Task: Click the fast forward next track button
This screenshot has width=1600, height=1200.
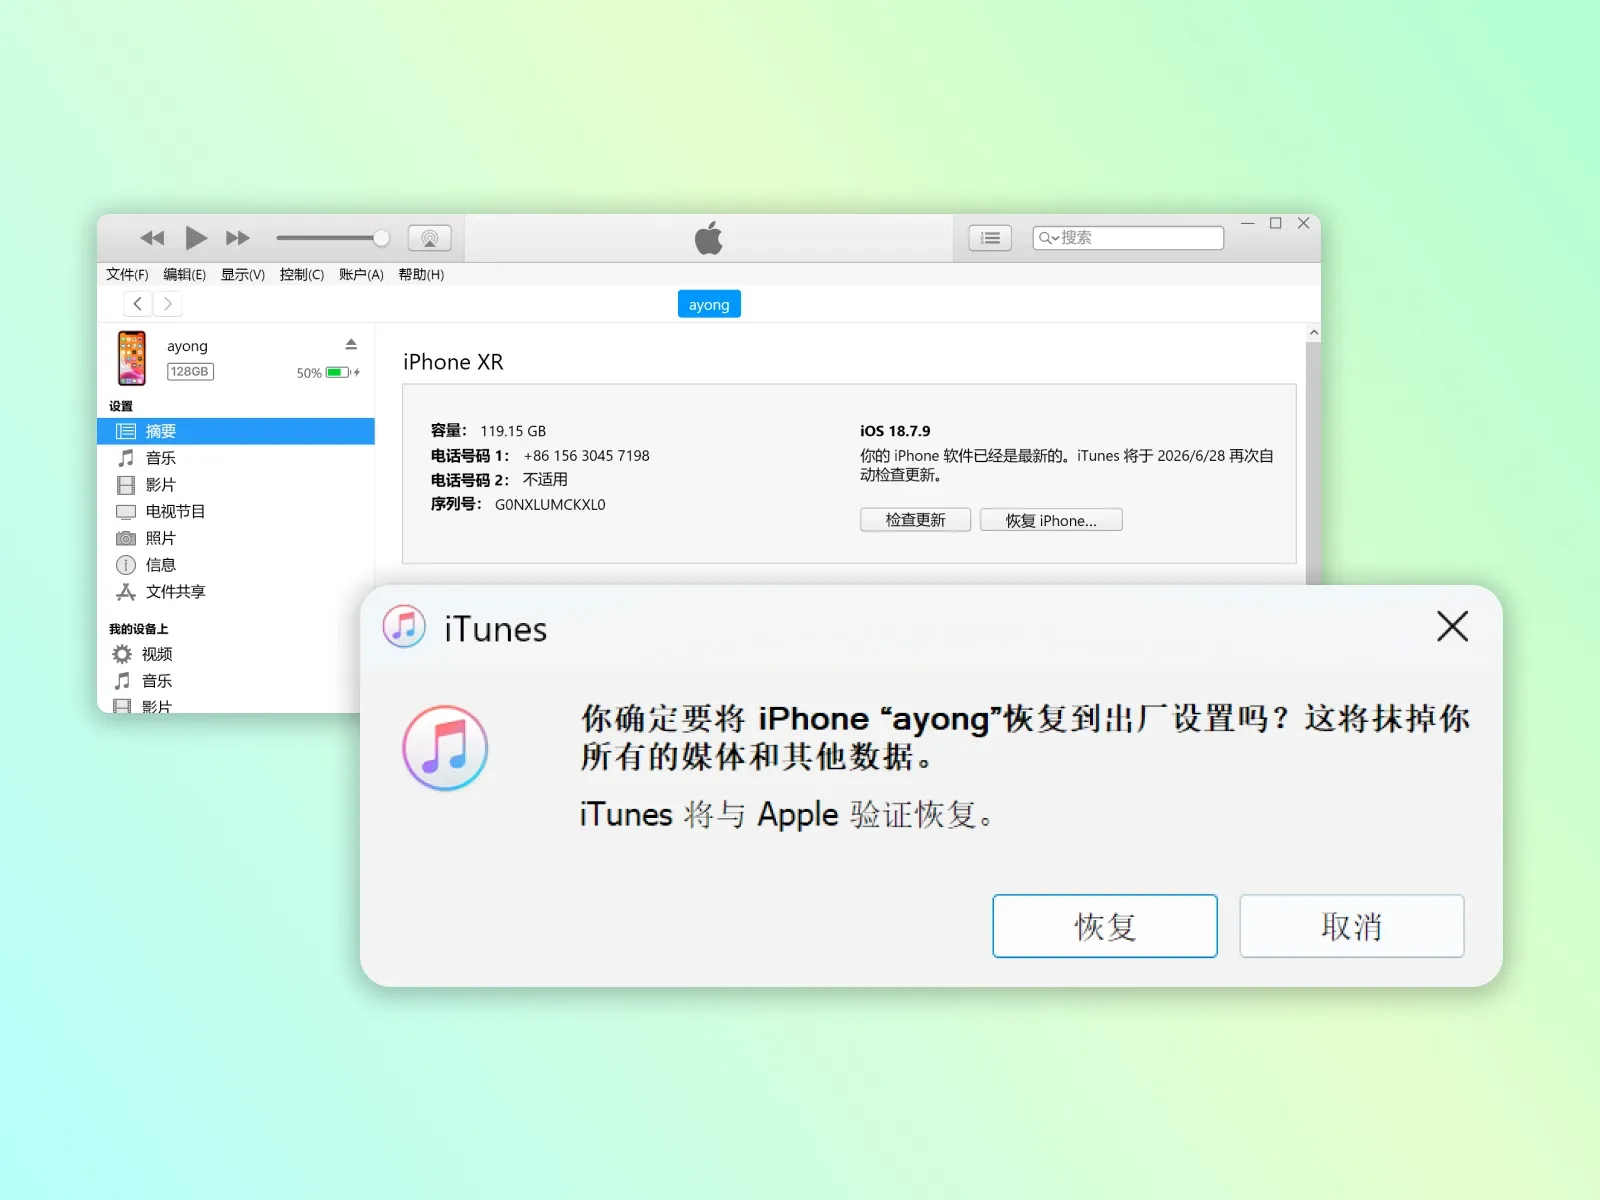Action: click(238, 238)
